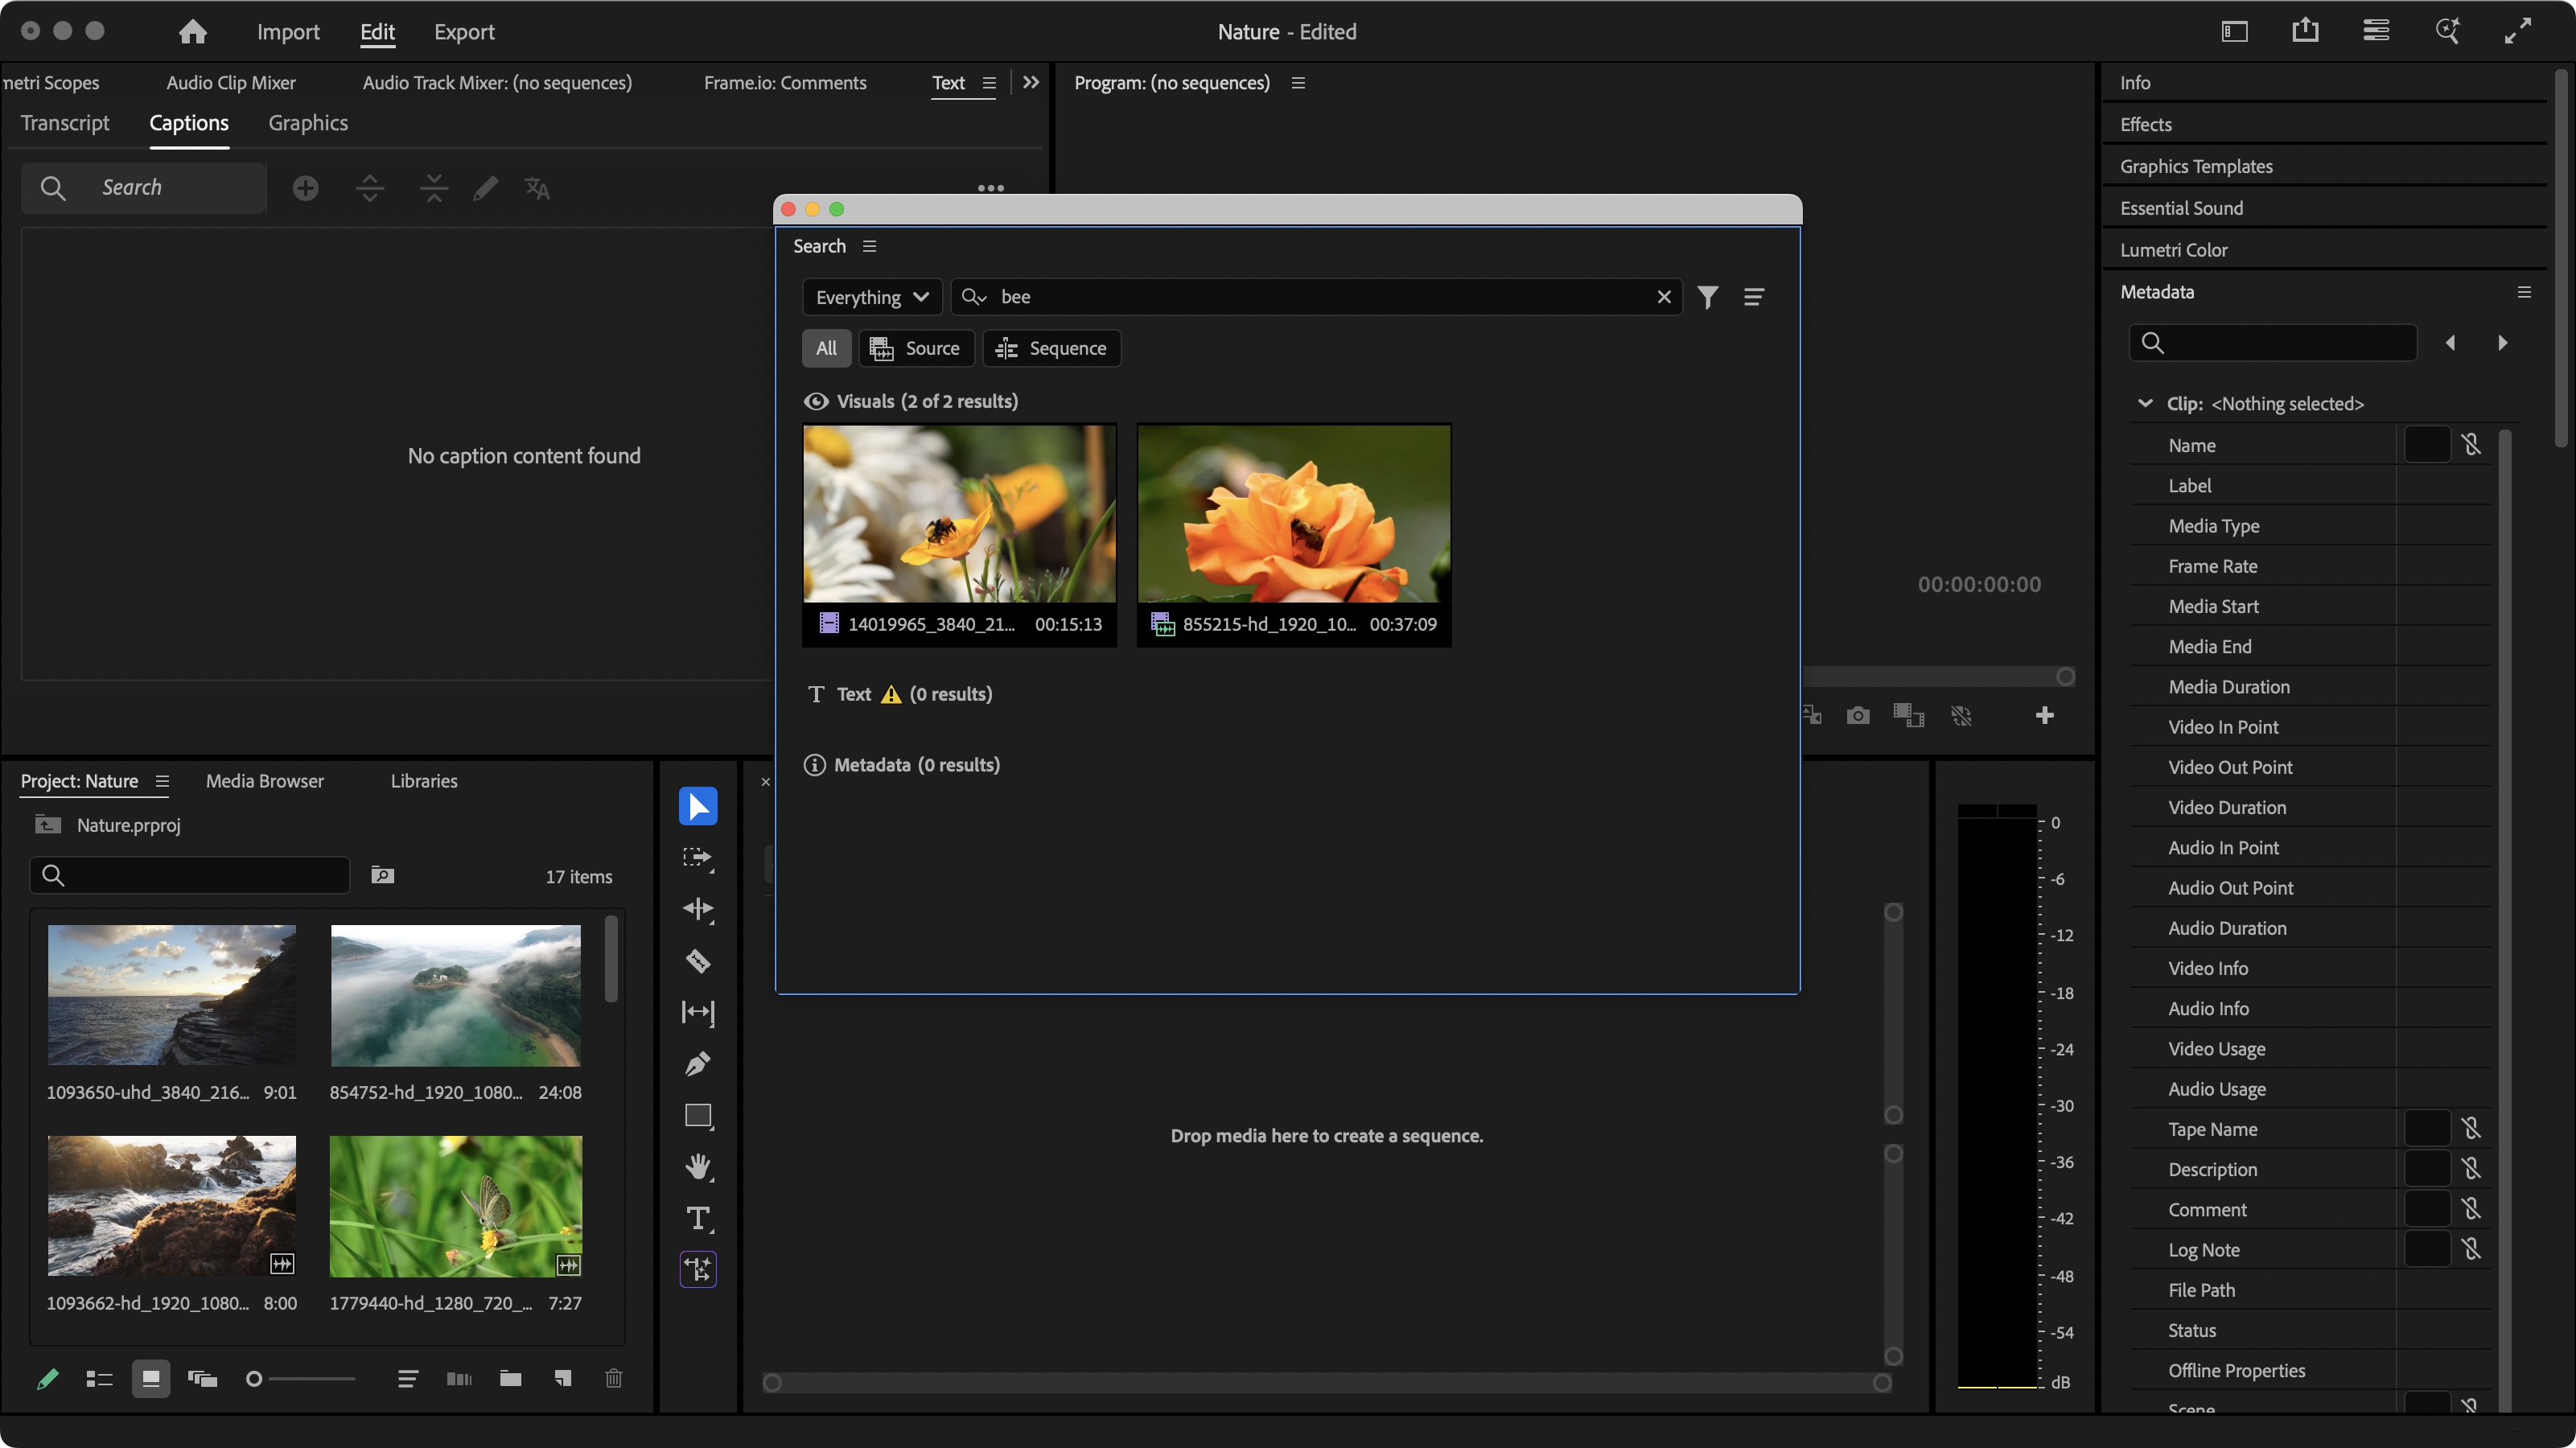Screen dimensions: 2576x1448
Task: Open the Essential Sound panel
Action: [2182, 208]
